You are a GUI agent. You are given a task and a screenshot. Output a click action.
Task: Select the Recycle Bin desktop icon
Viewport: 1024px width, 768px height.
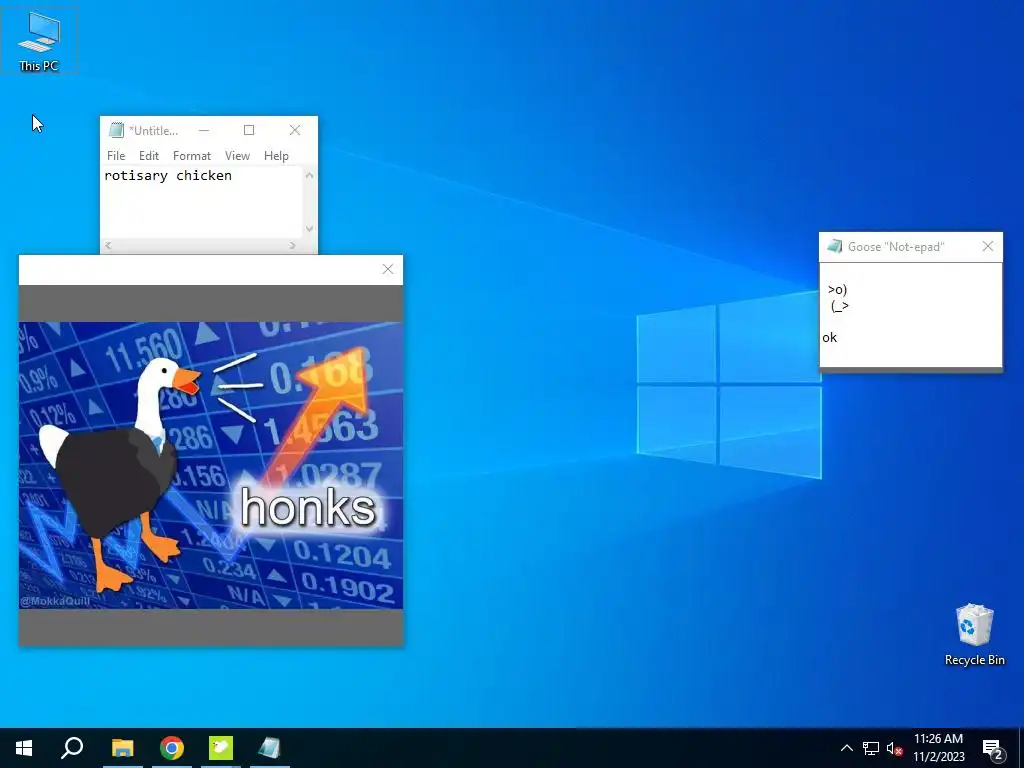click(974, 635)
